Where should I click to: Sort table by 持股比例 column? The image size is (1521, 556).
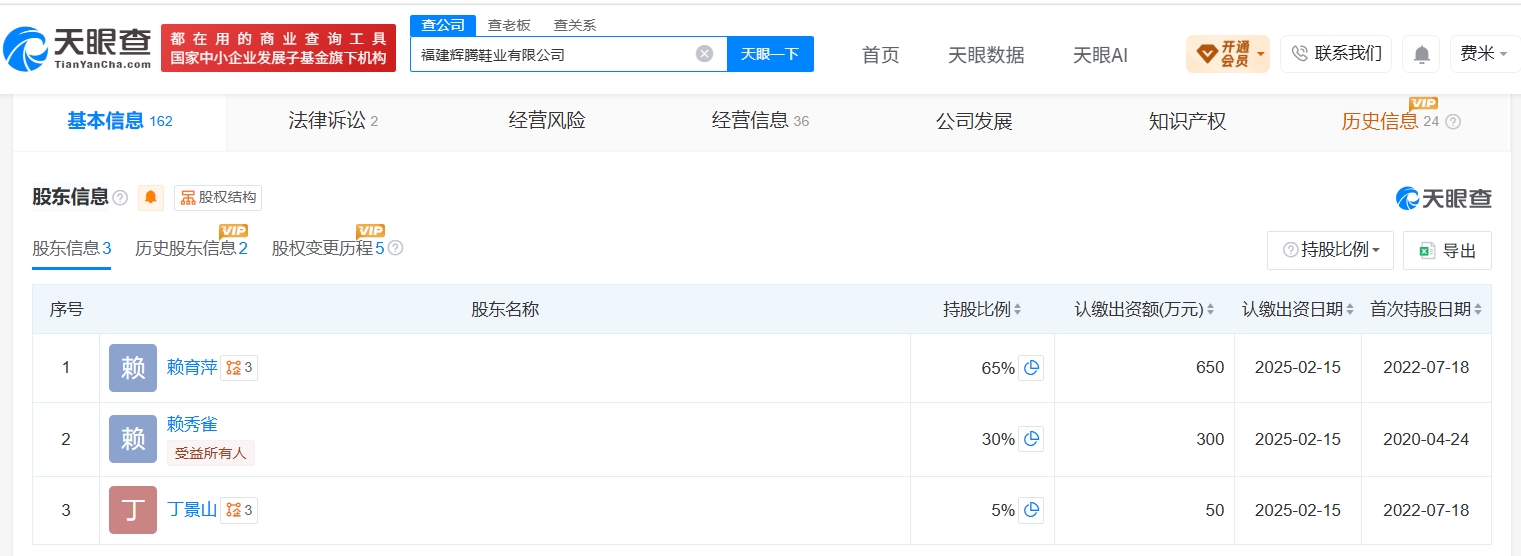coord(982,310)
